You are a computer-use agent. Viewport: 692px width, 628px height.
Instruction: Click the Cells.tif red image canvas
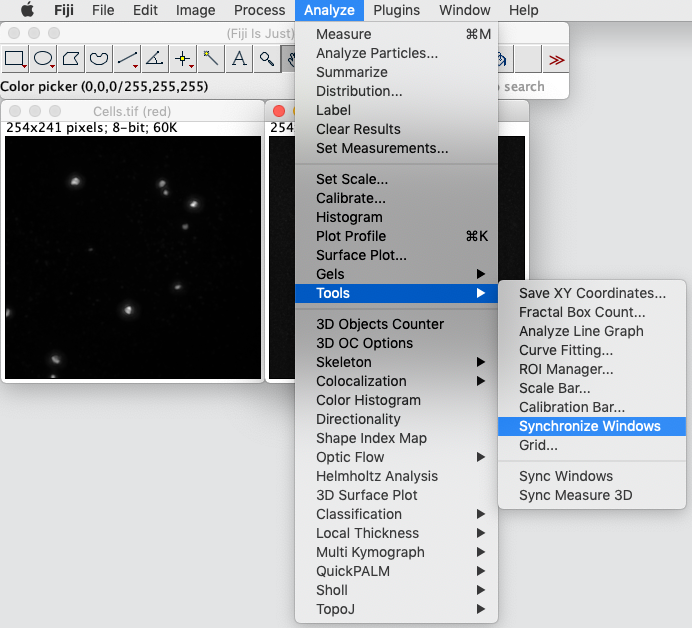tap(133, 257)
